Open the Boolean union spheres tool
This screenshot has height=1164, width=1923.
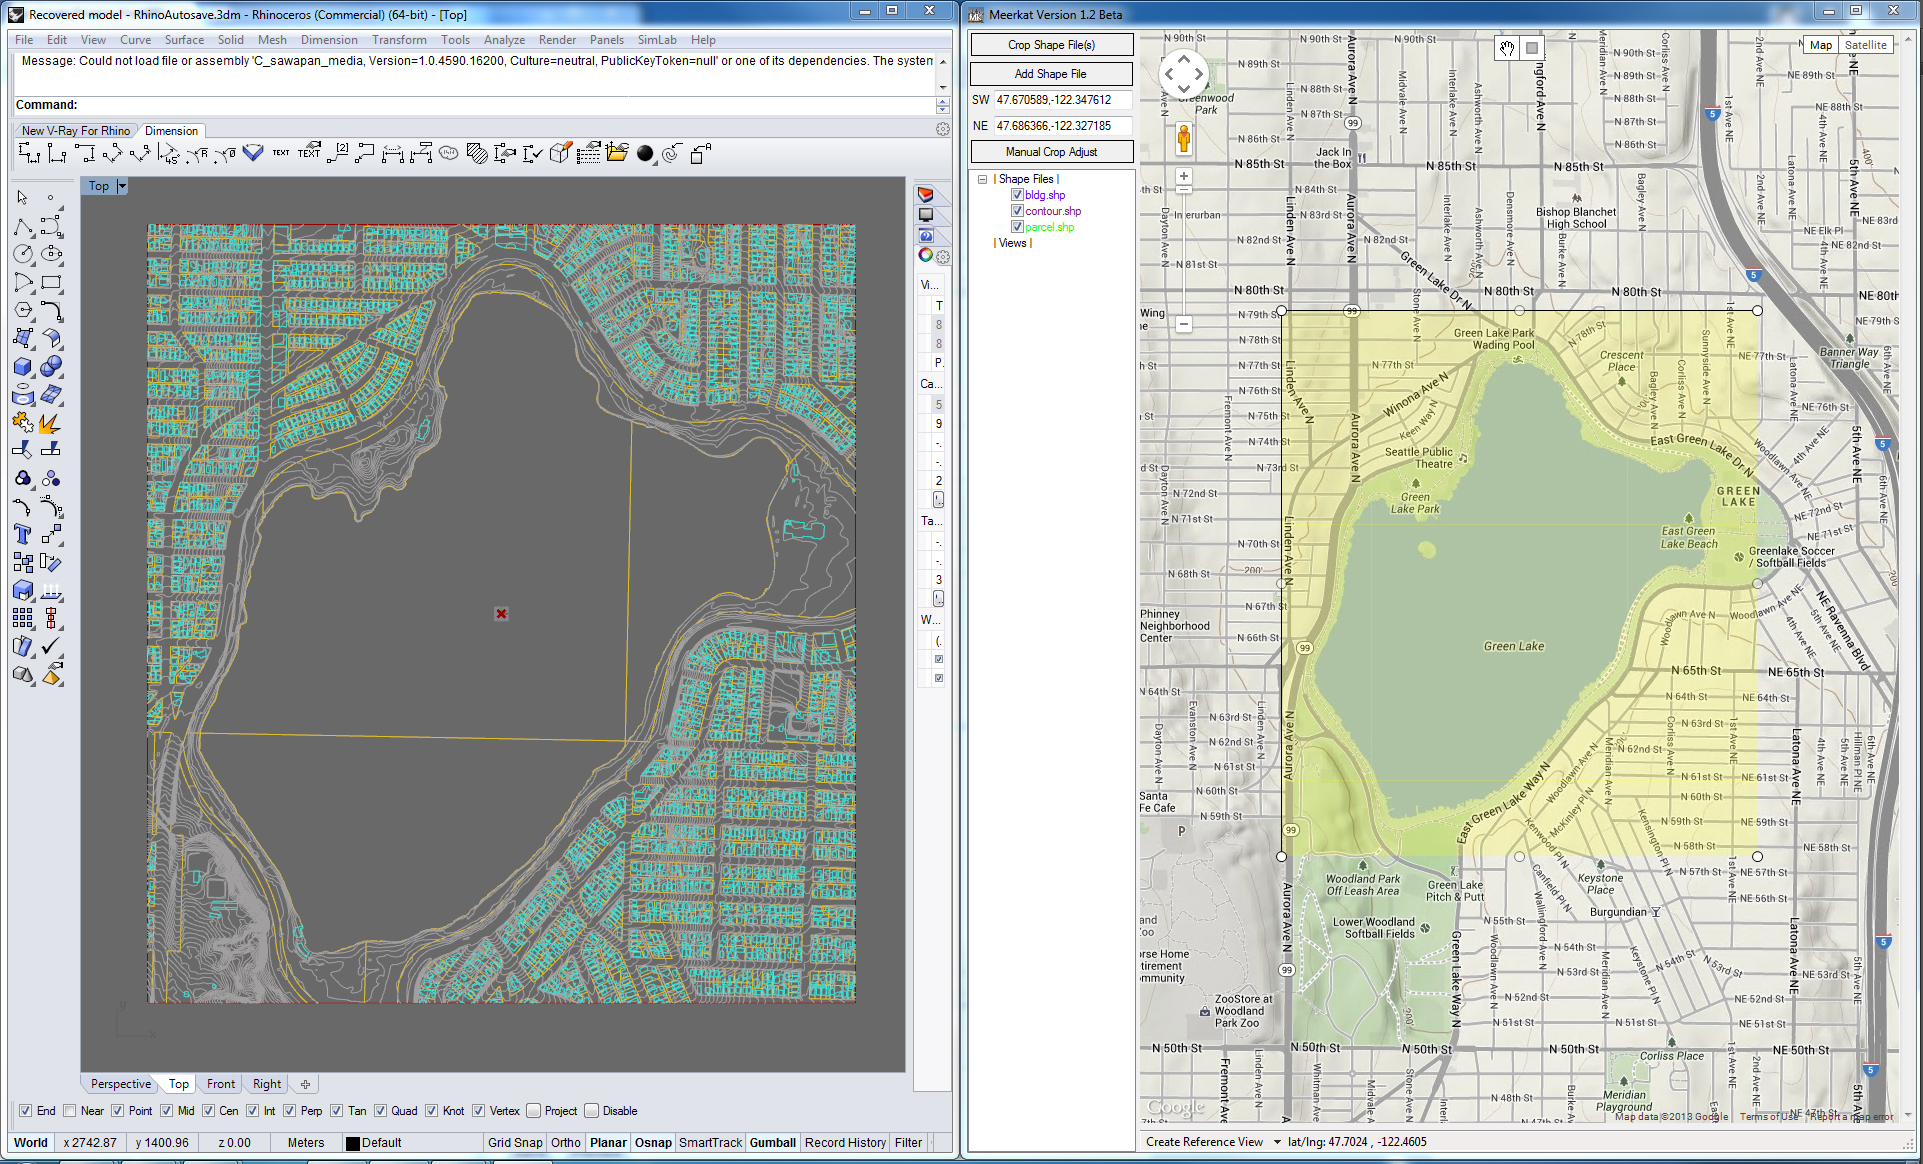coord(51,367)
